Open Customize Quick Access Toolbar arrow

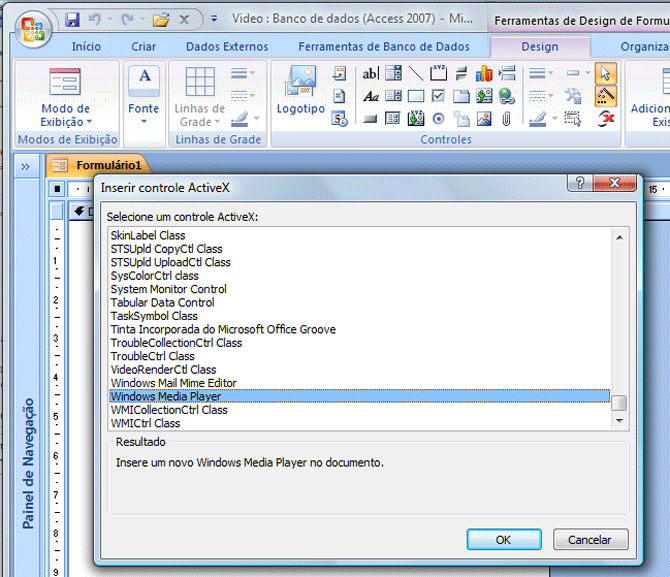(214, 19)
